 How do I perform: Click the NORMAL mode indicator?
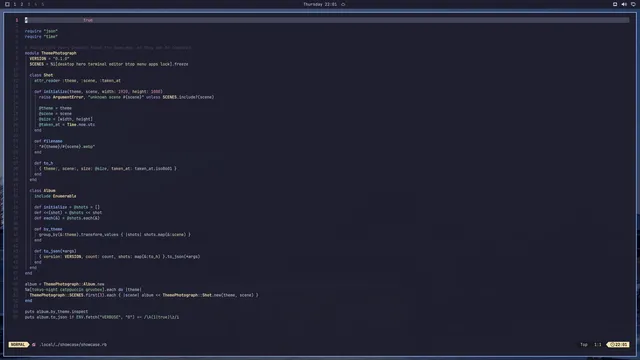click(x=18, y=344)
